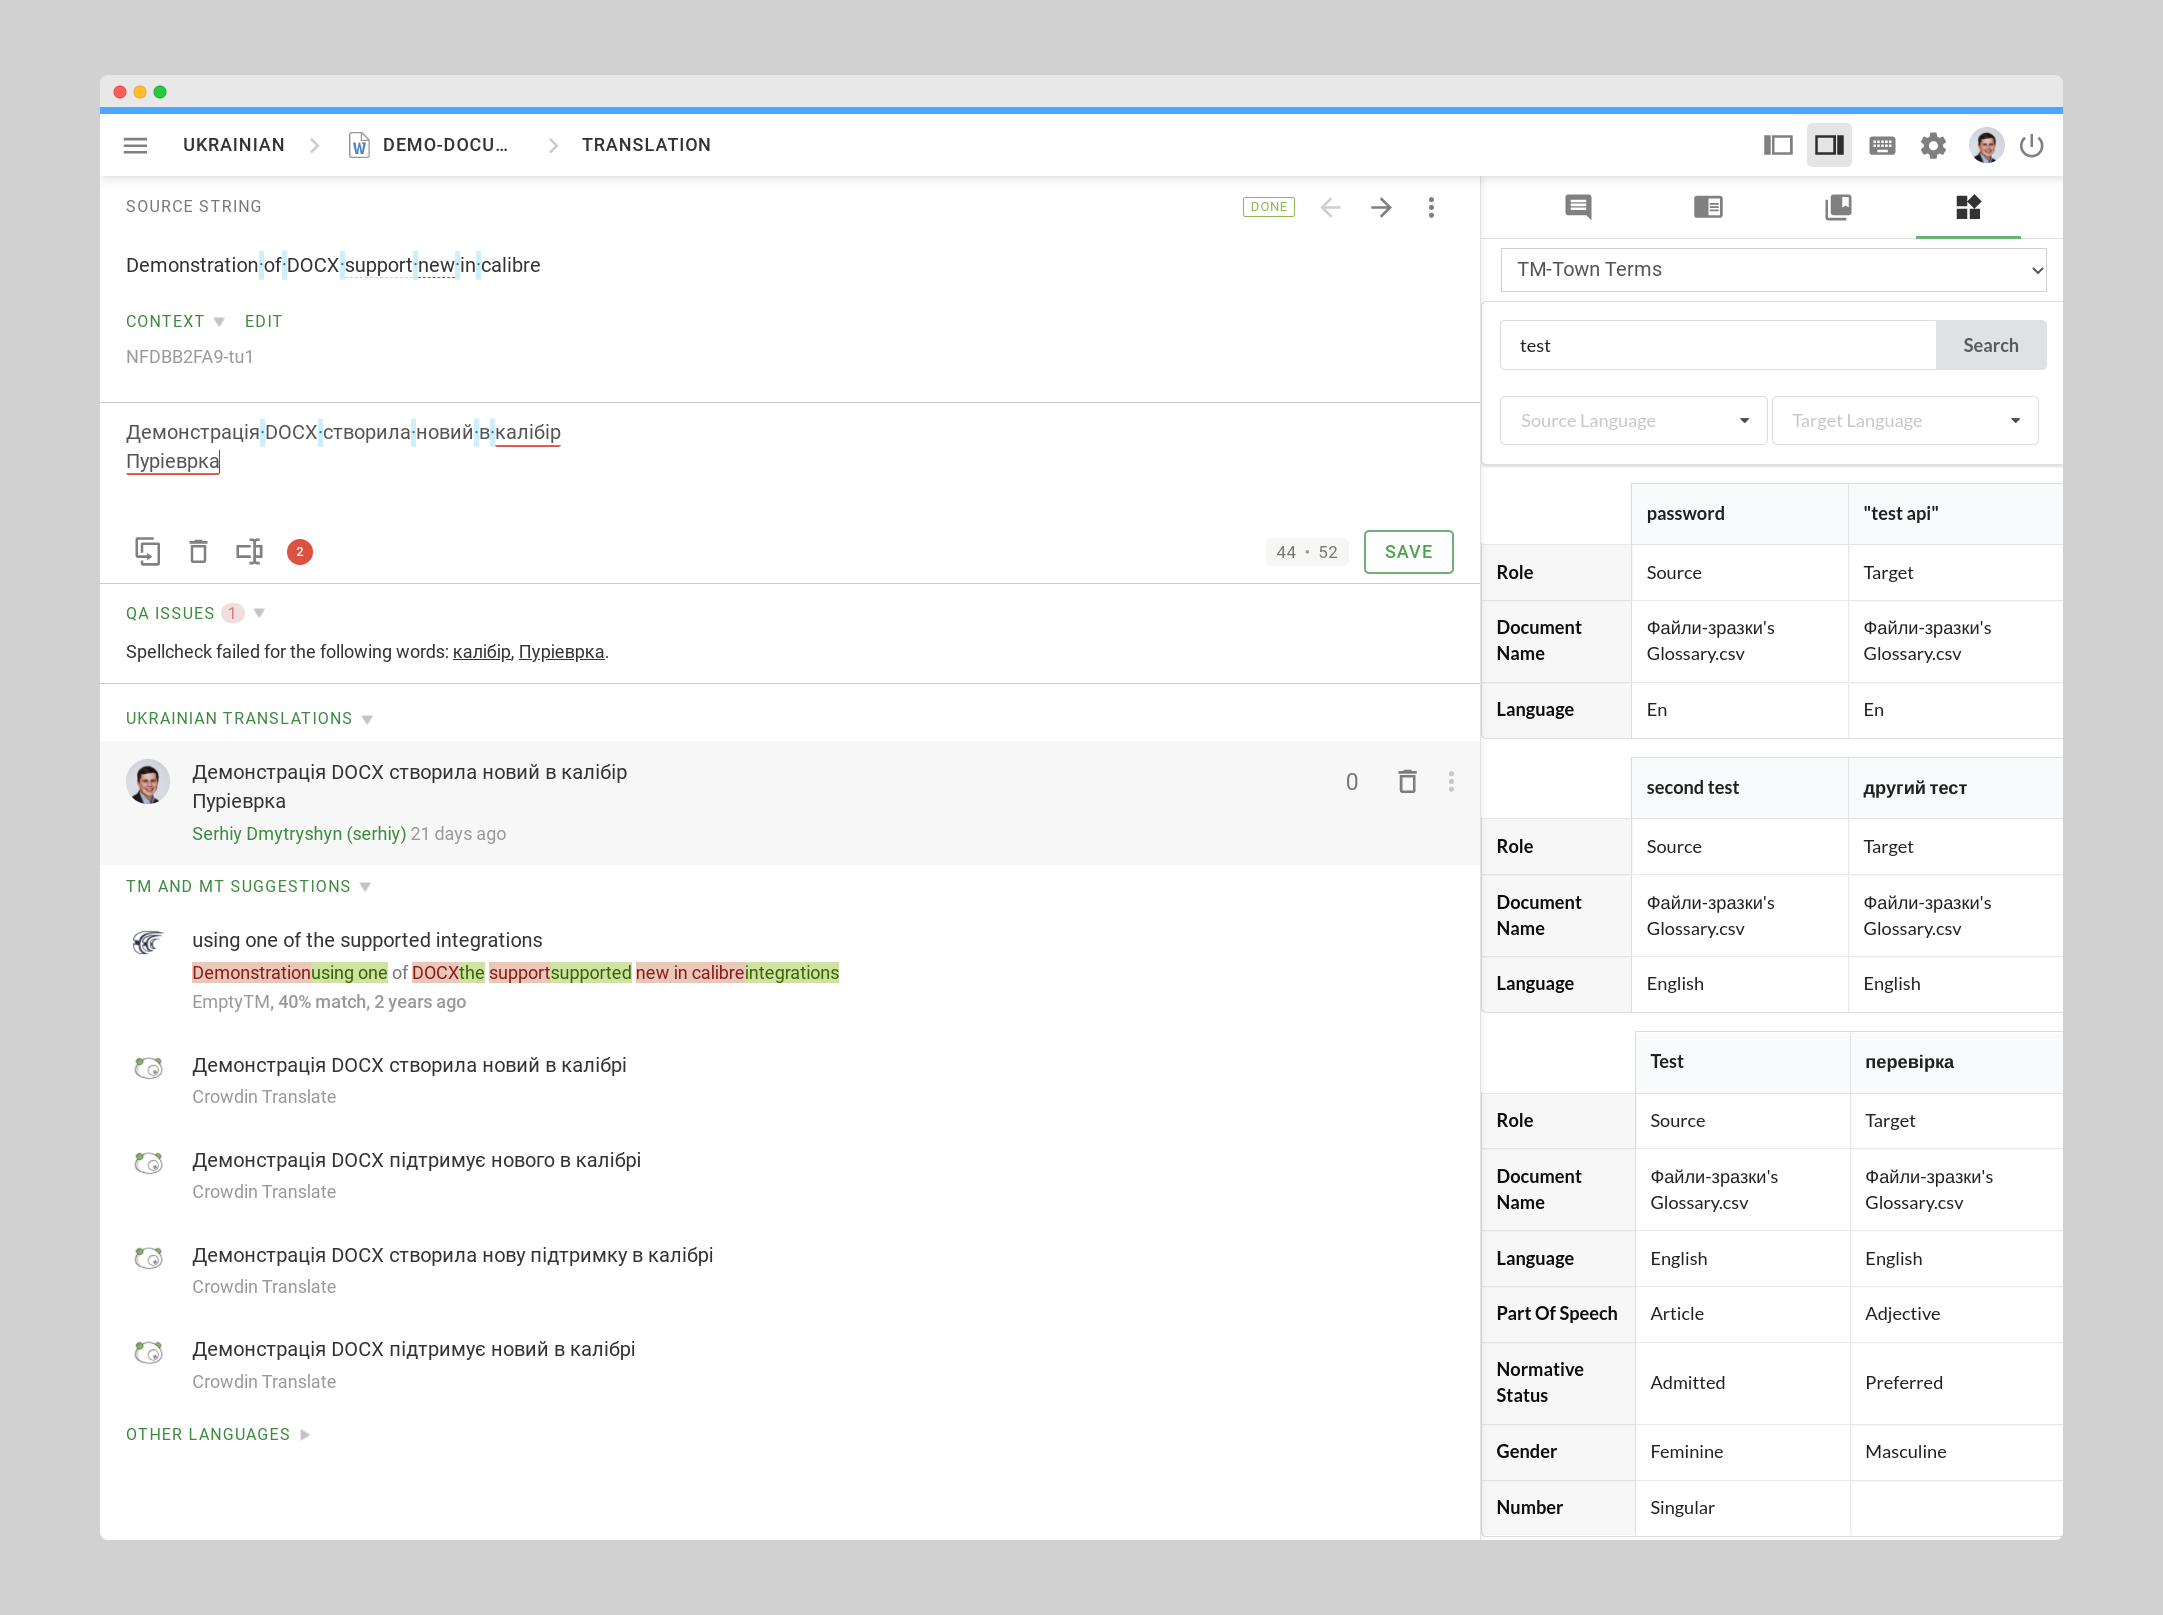Screen dimensions: 2163x1615
Task: Click TM suggestion 'using one of the supported integrations'
Action: [x=367, y=940]
